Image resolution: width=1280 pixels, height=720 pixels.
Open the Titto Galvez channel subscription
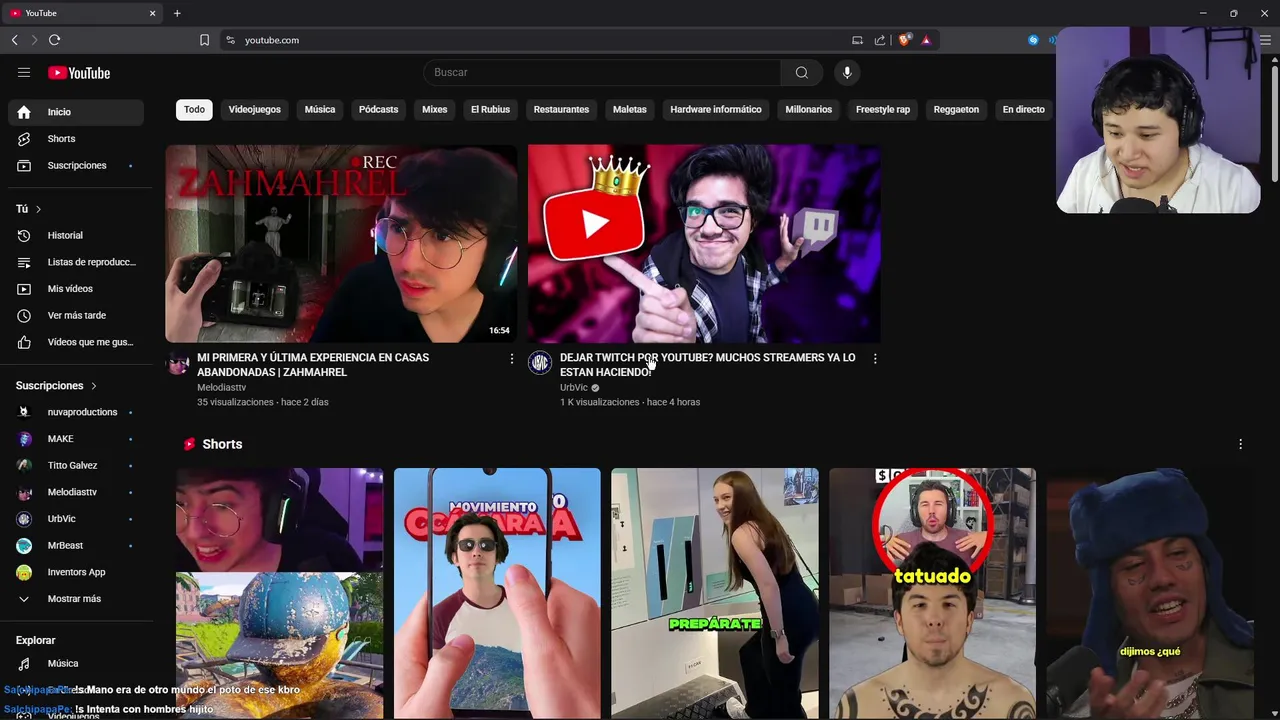76,465
